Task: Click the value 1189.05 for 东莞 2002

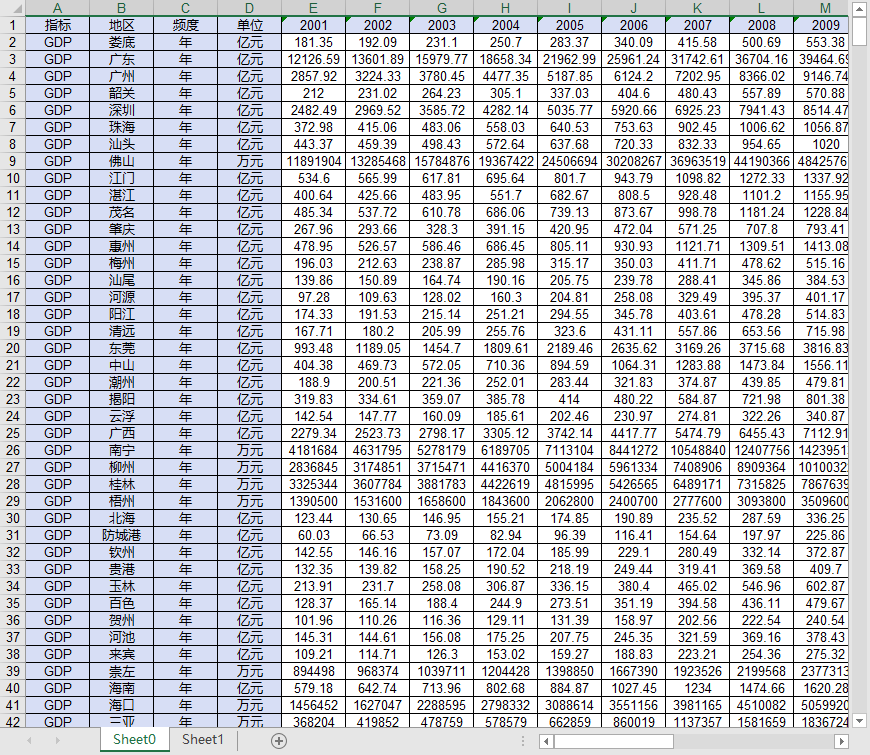Action: (x=377, y=348)
